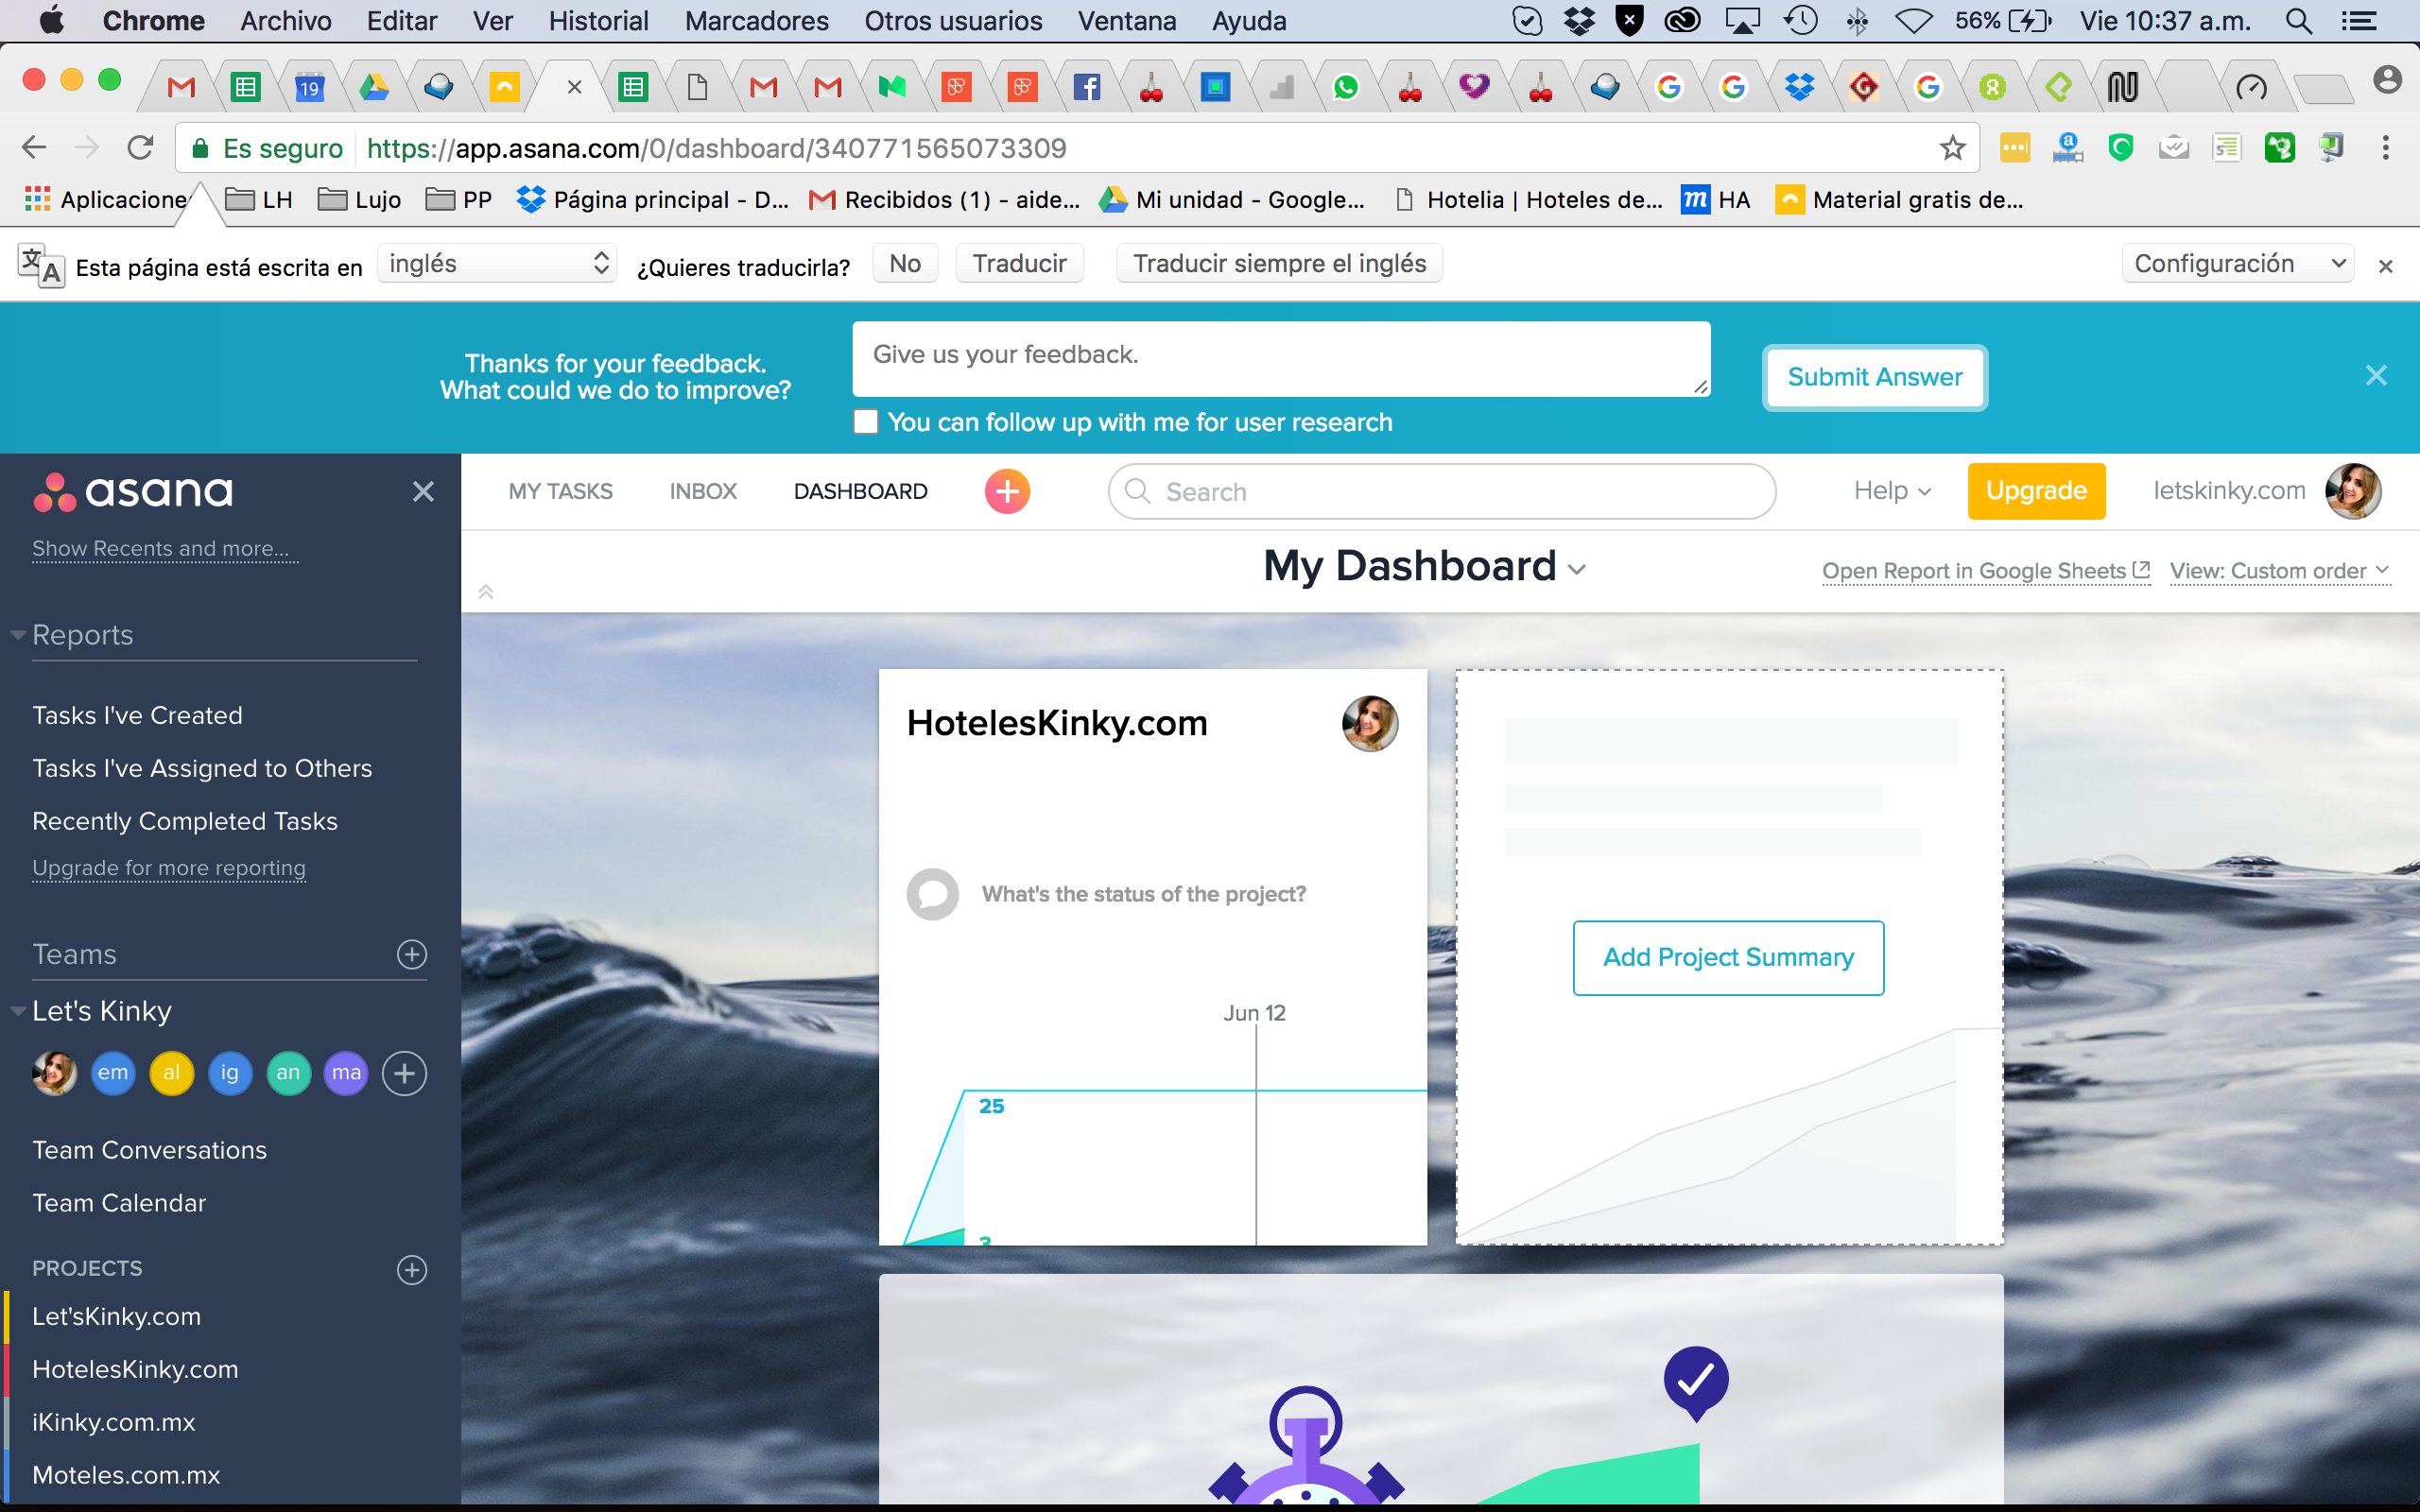Image resolution: width=2420 pixels, height=1512 pixels.
Task: Close the Chrome translate bar
Action: point(2385,266)
